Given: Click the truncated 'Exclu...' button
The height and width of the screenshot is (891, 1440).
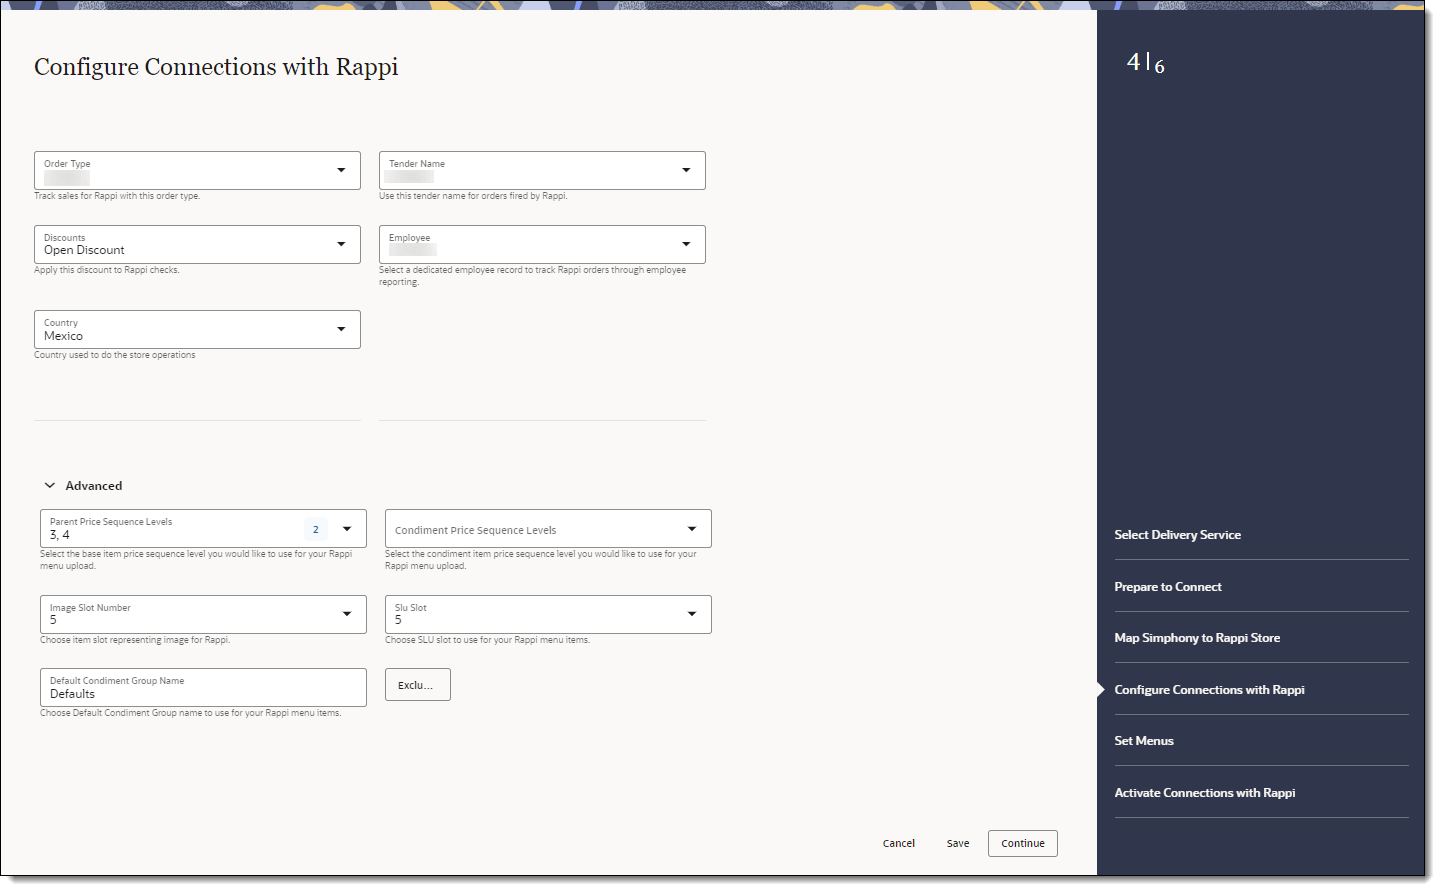Looking at the screenshot, I should 418,685.
